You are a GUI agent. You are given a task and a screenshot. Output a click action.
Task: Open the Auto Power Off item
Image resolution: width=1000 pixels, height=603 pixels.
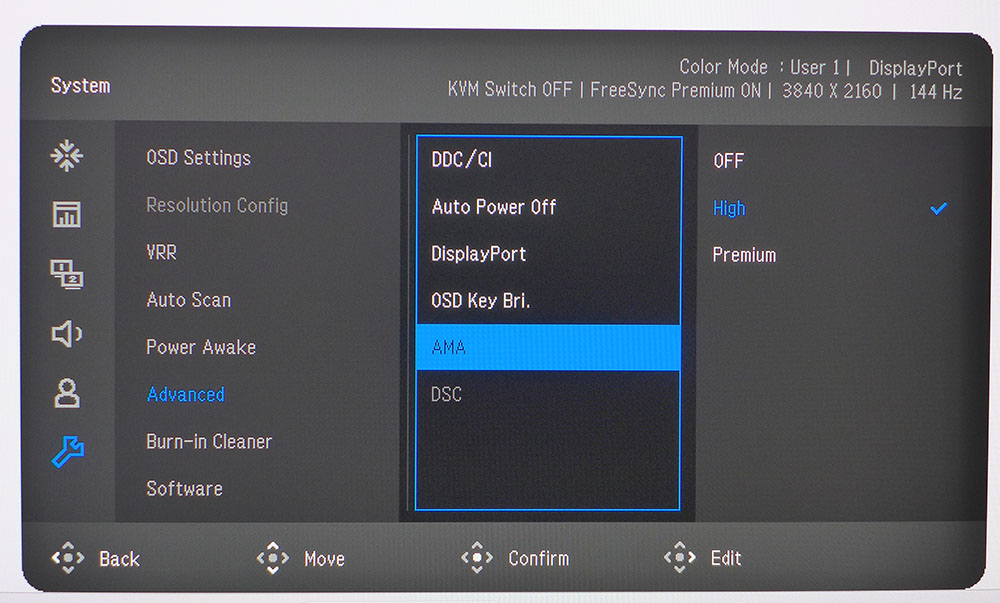[494, 207]
